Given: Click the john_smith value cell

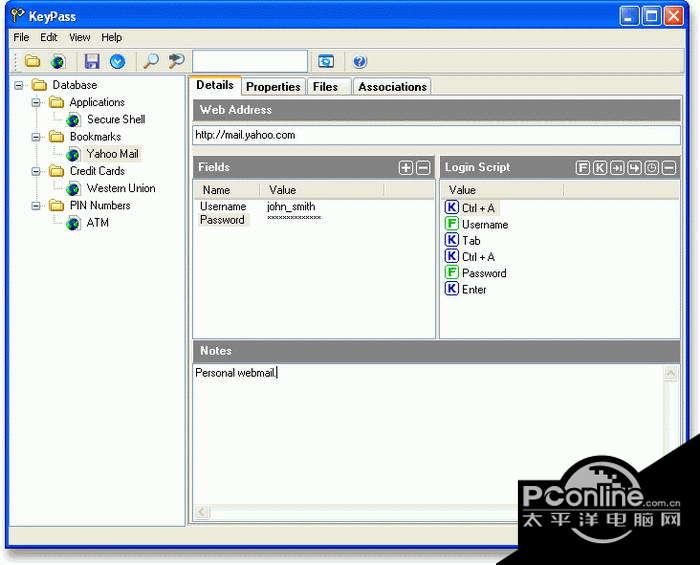Looking at the screenshot, I should click(x=291, y=207).
